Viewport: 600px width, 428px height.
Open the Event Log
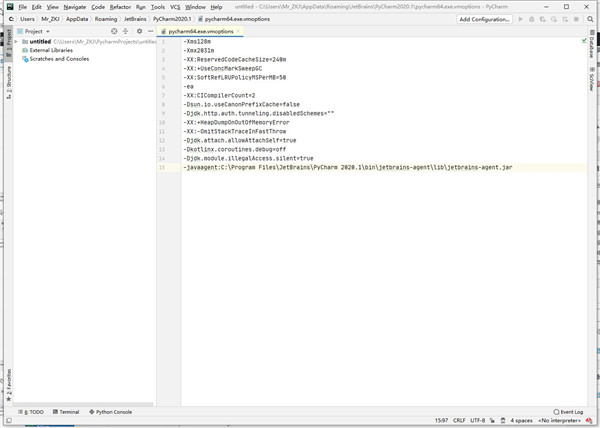tap(568, 412)
